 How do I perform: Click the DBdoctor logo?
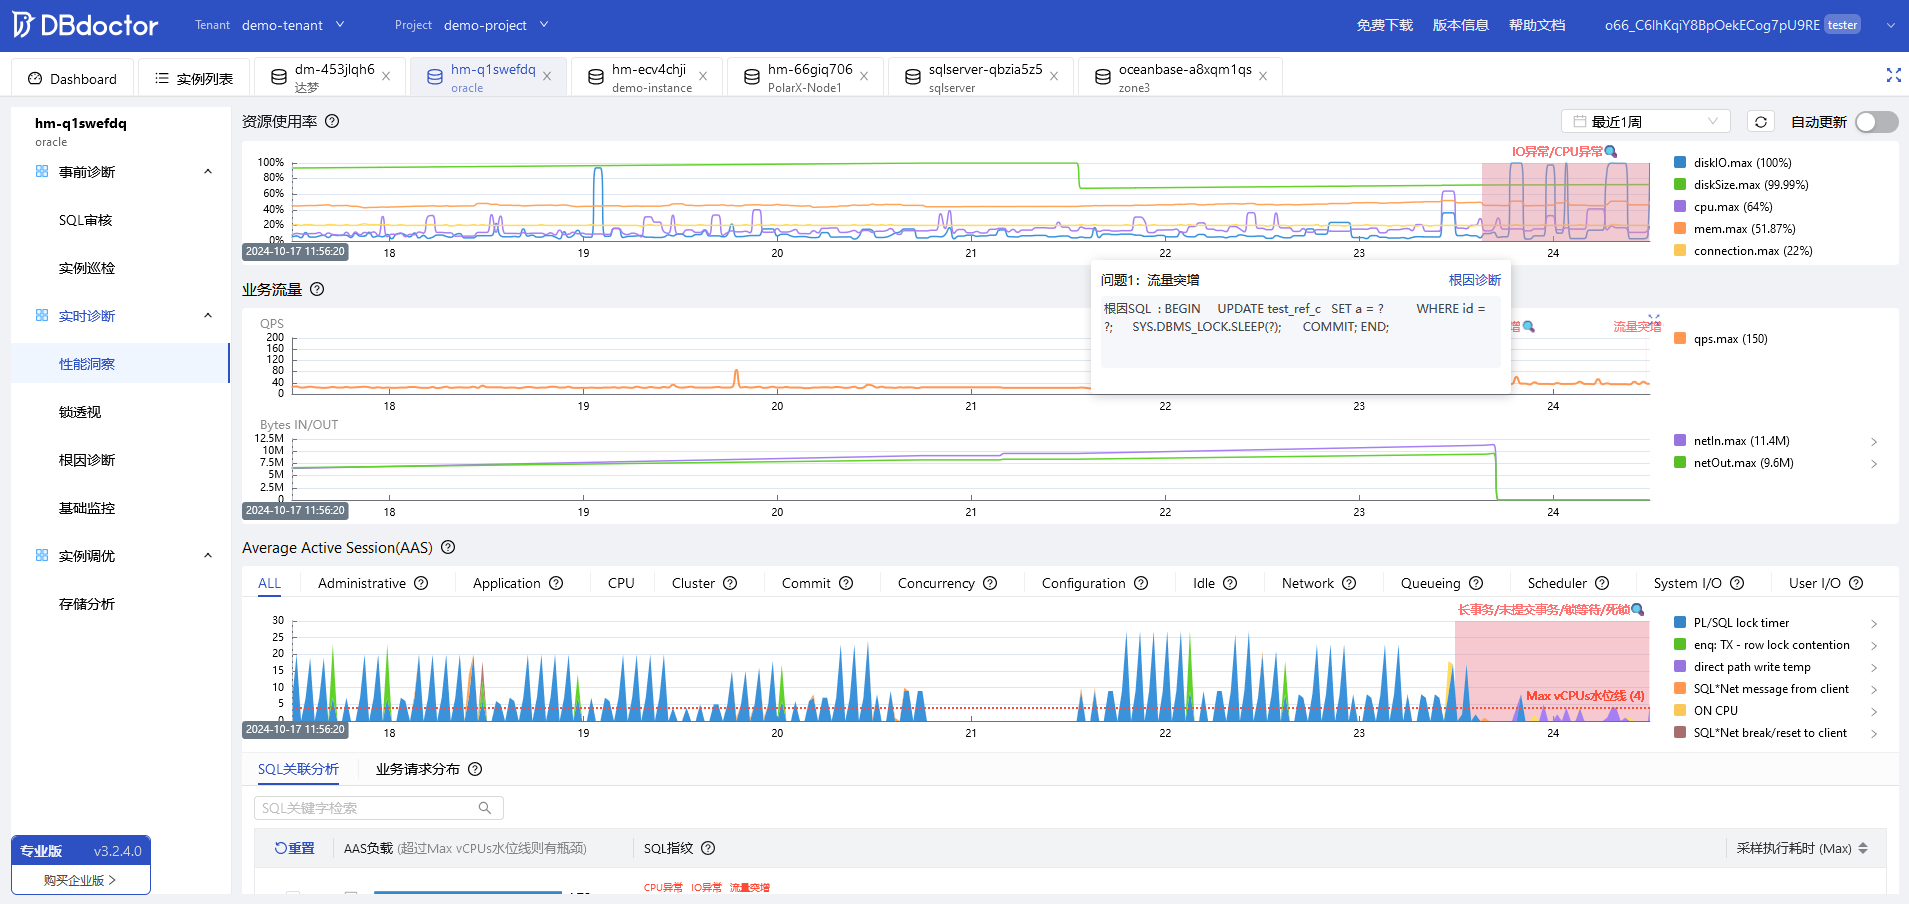(85, 25)
